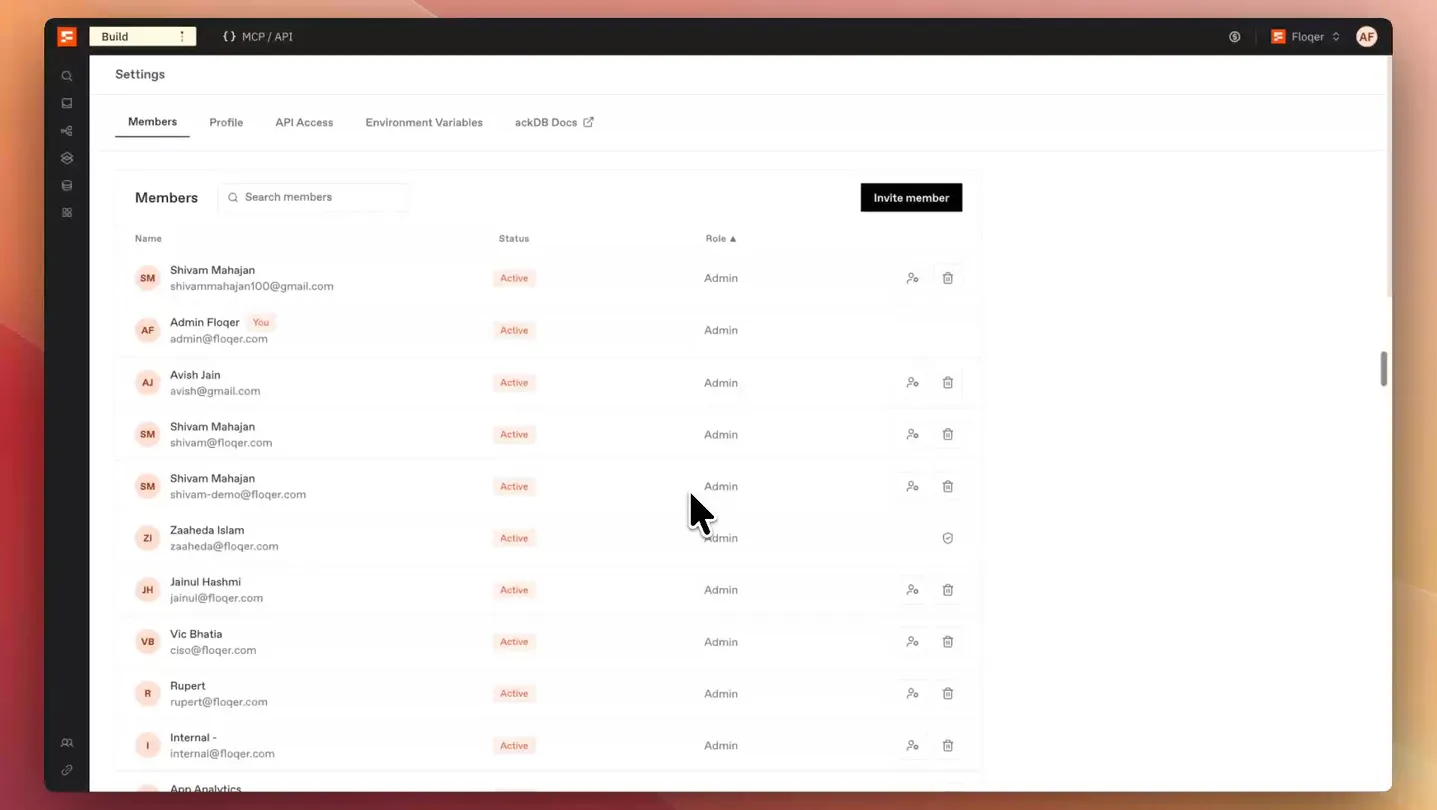Image resolution: width=1437 pixels, height=810 pixels.
Task: Open the inbox icon in left sidebar
Action: [x=67, y=103]
